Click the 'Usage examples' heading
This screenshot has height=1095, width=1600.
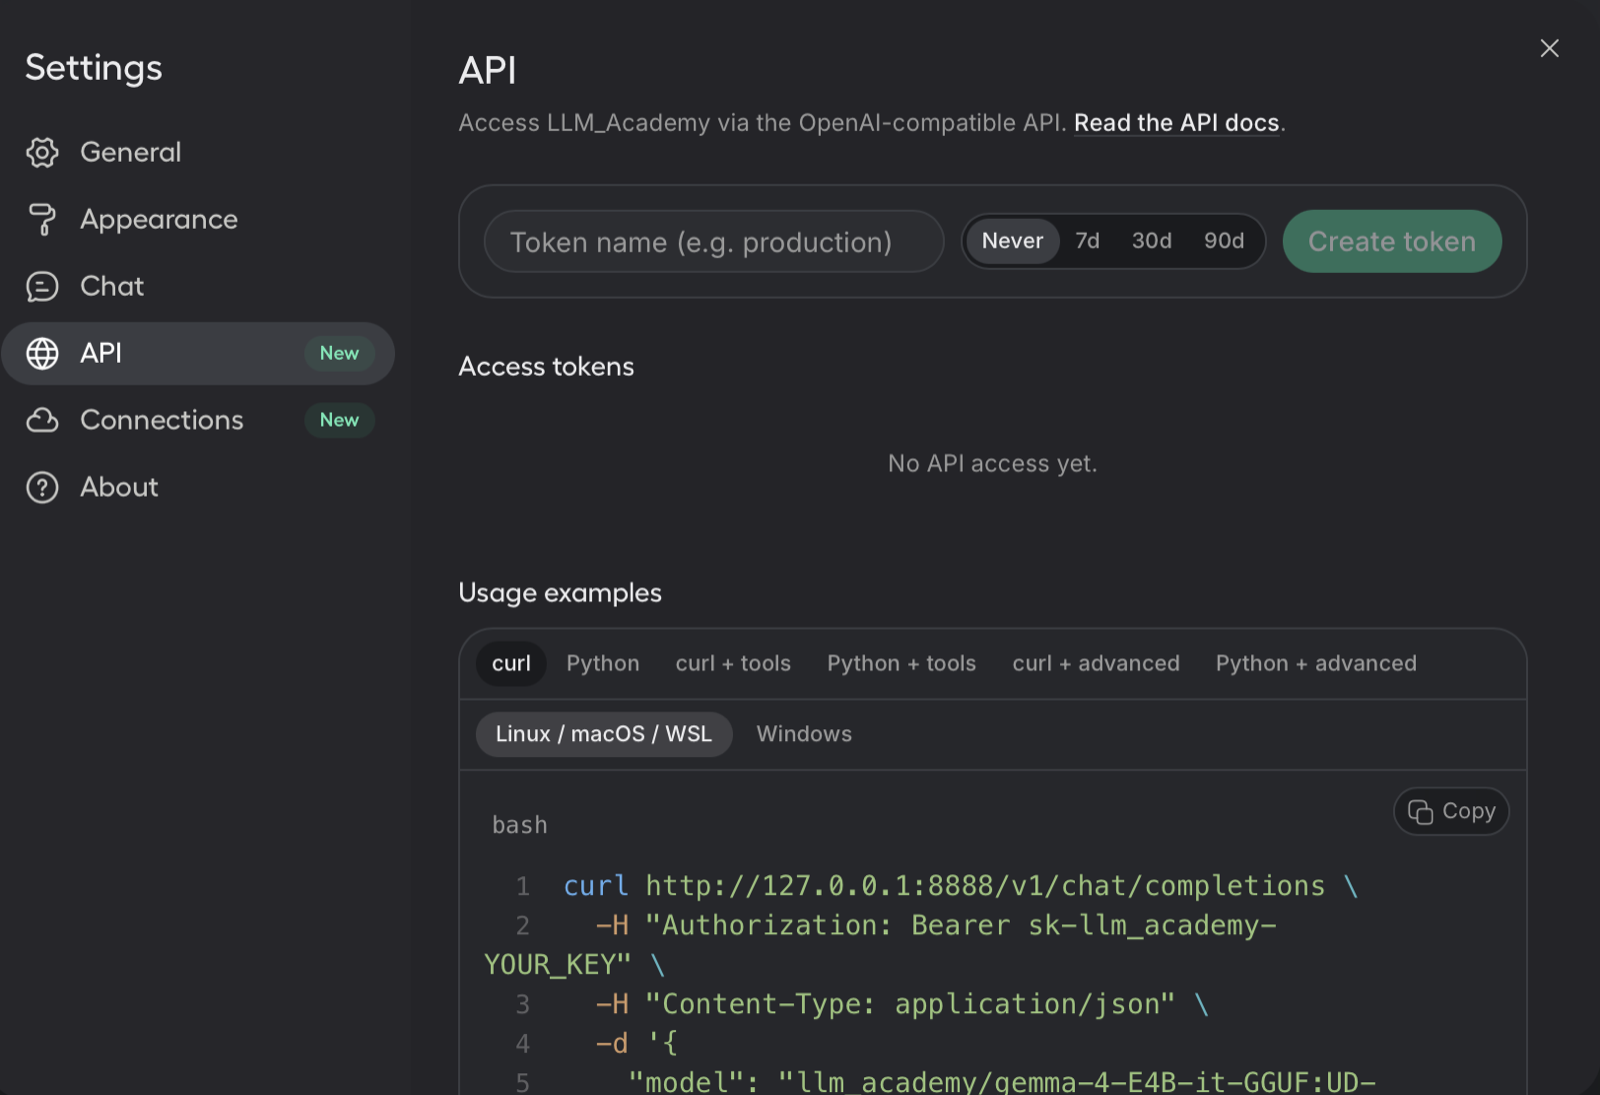point(560,593)
